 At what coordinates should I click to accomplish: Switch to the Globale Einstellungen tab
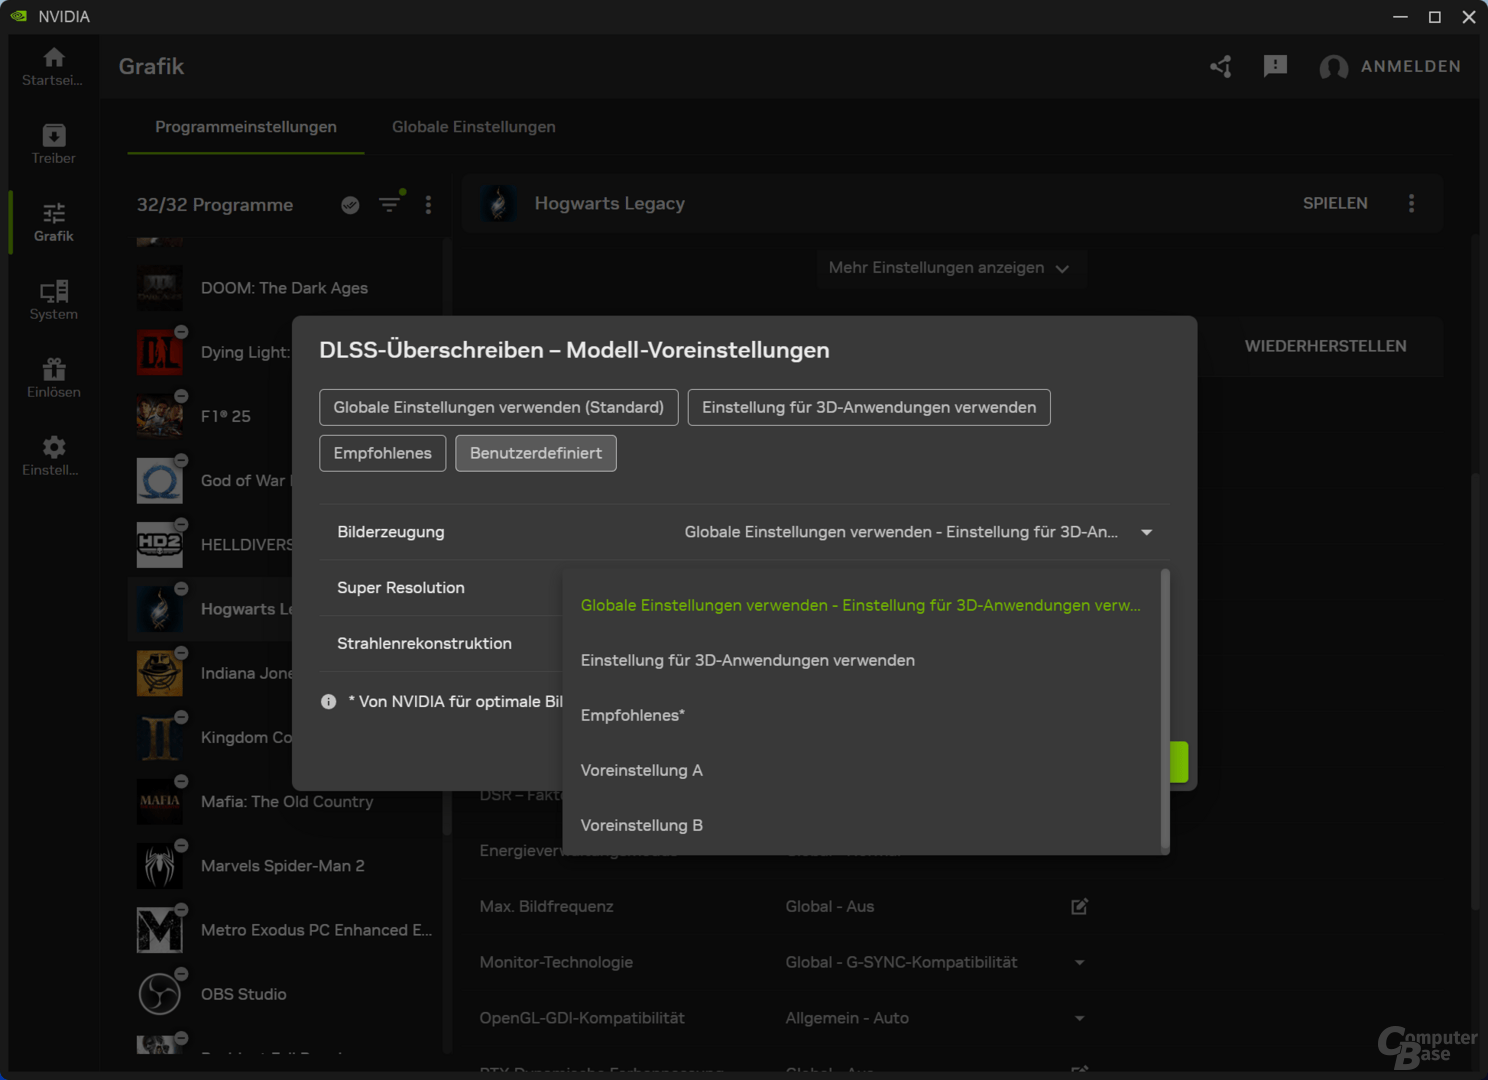[x=473, y=127]
